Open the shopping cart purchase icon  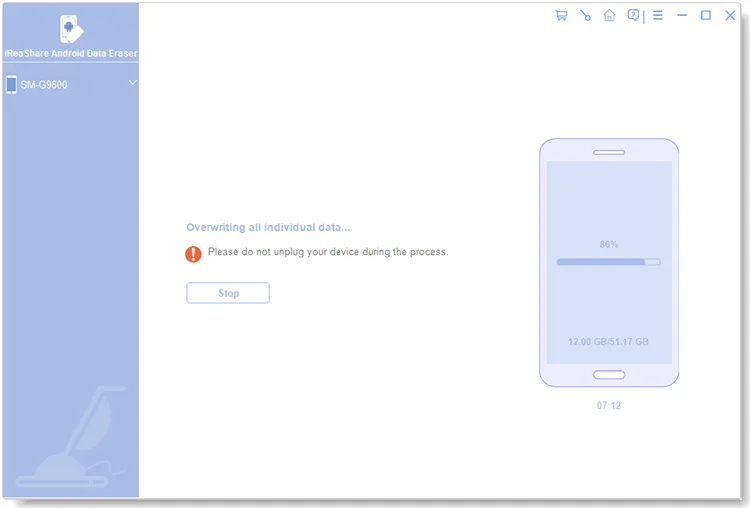tap(561, 15)
